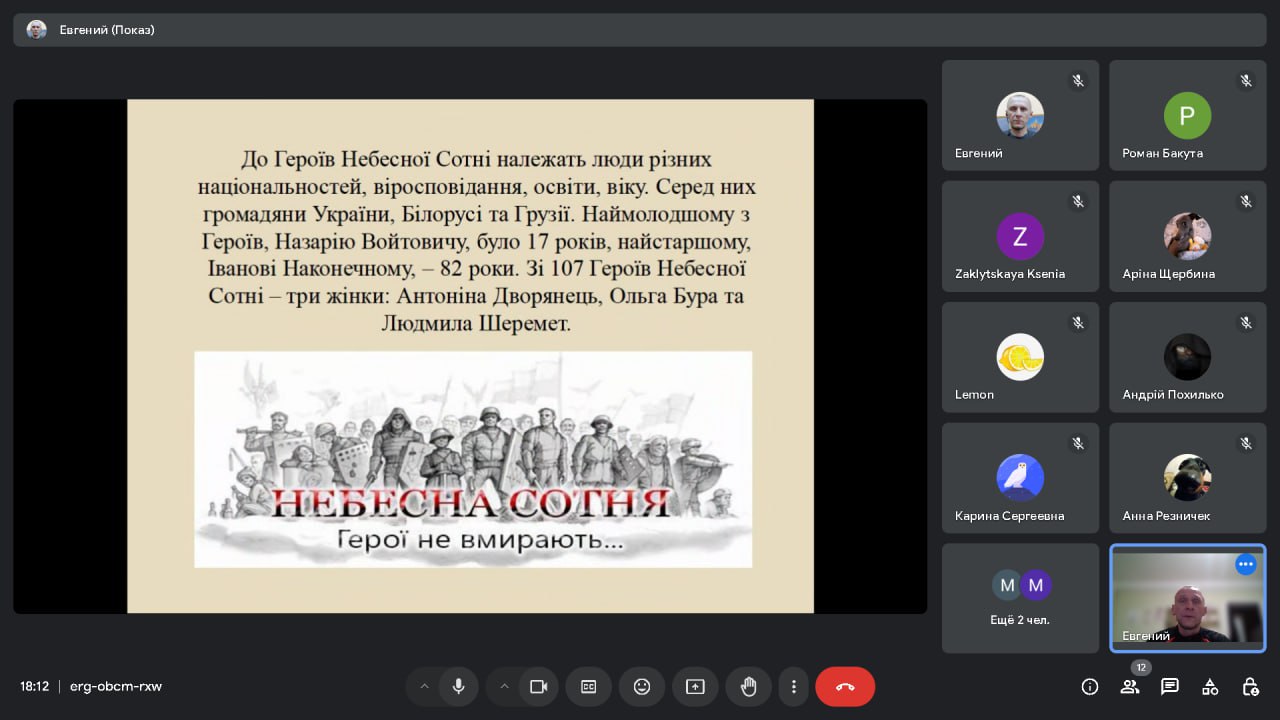Toggle the camera button
Screen dimensions: 1280x720
[x=538, y=687]
